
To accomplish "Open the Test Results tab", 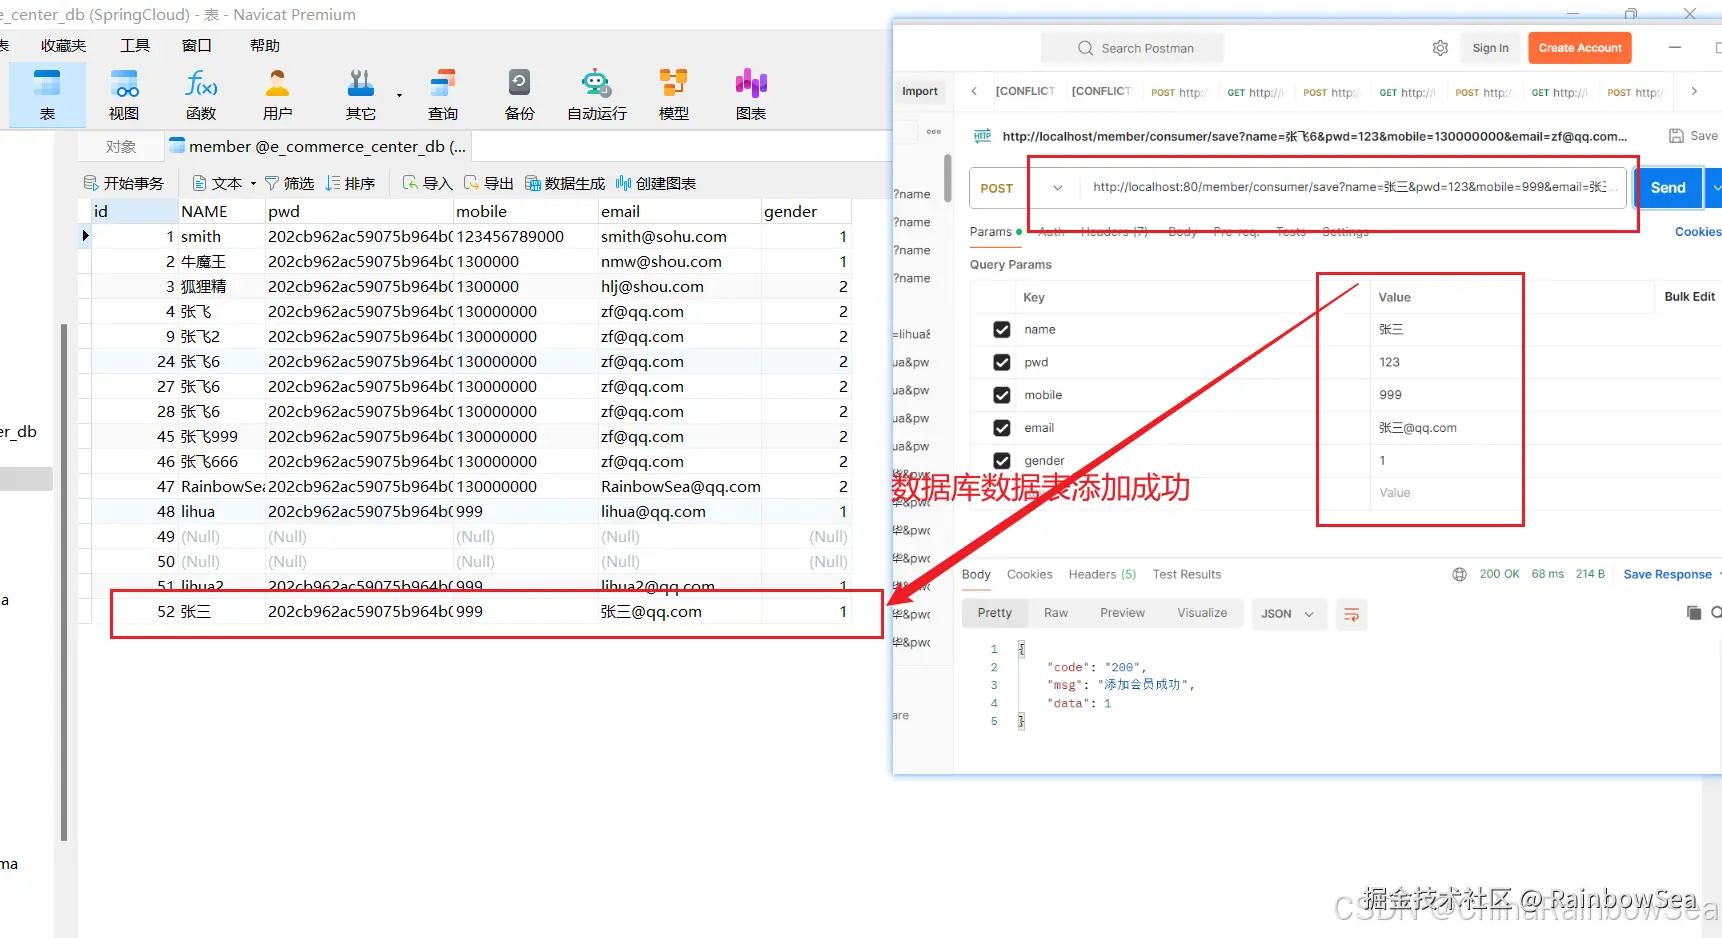I will tap(1187, 575).
